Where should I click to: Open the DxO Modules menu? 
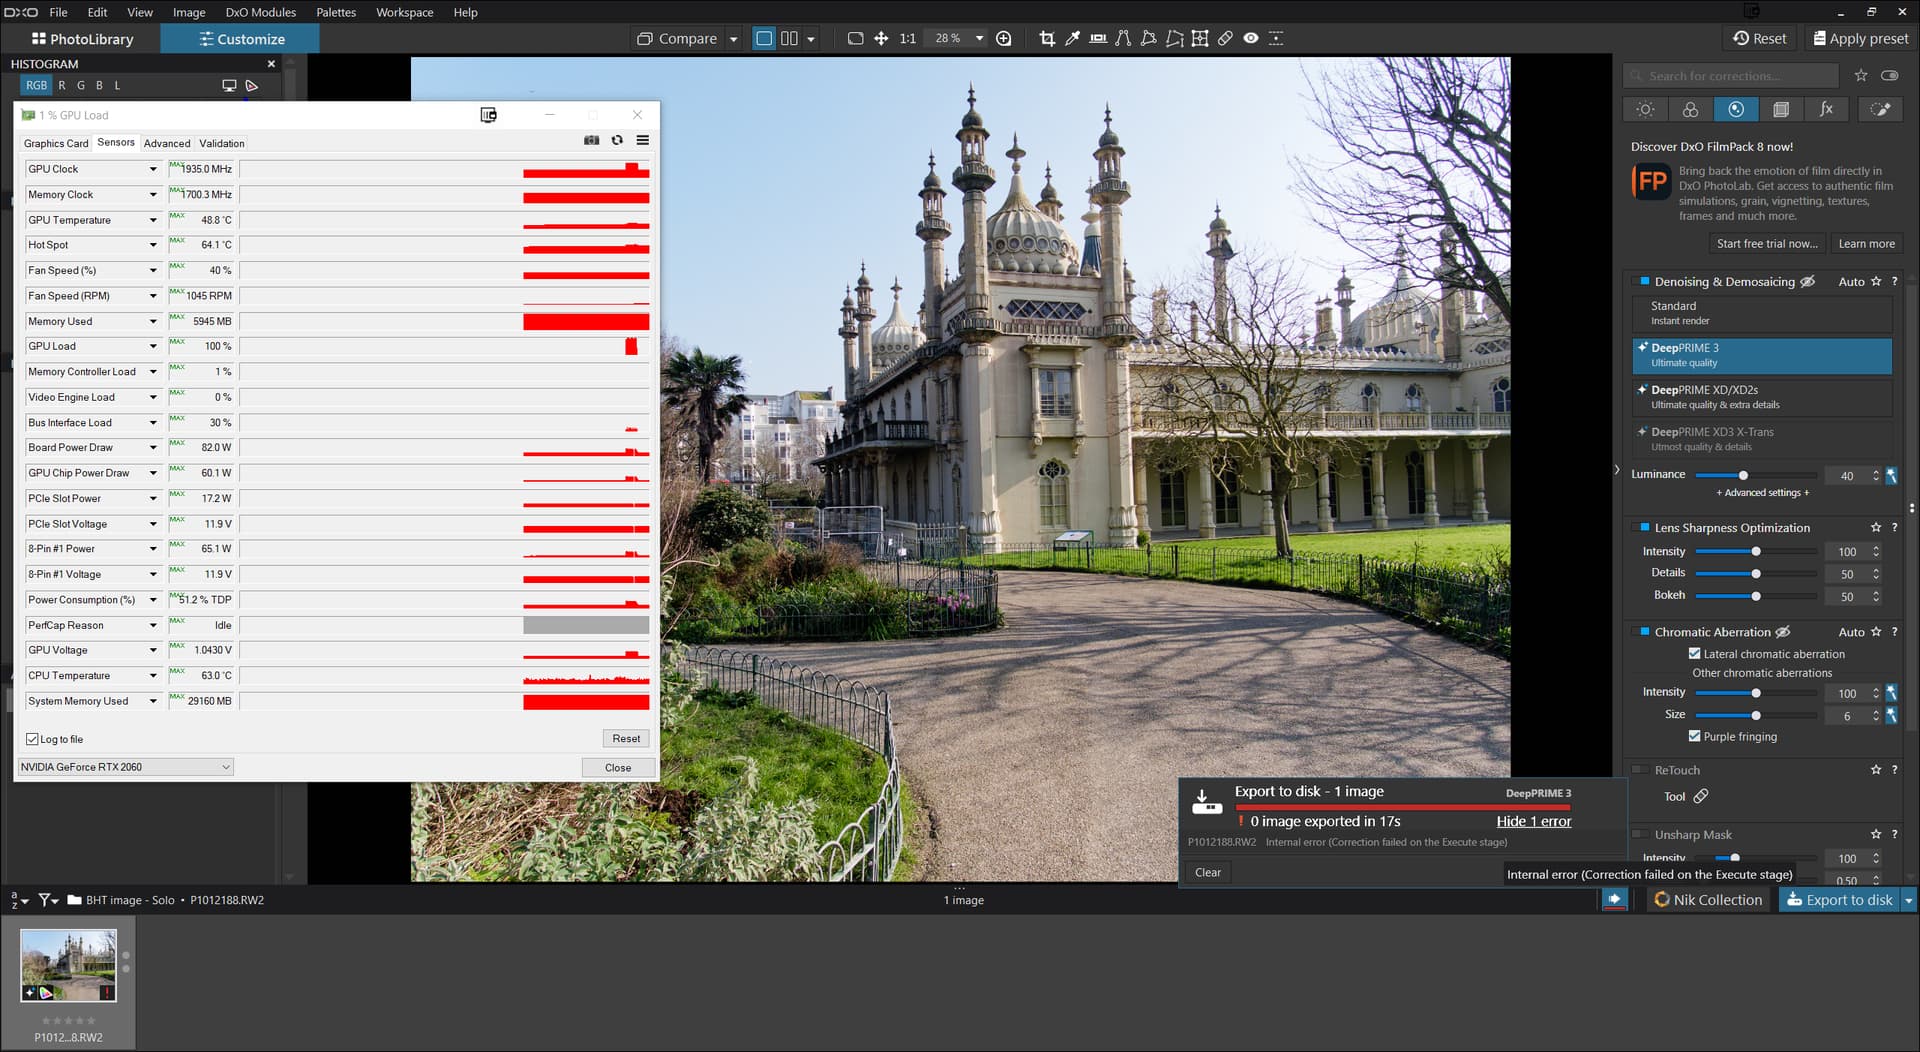click(260, 12)
